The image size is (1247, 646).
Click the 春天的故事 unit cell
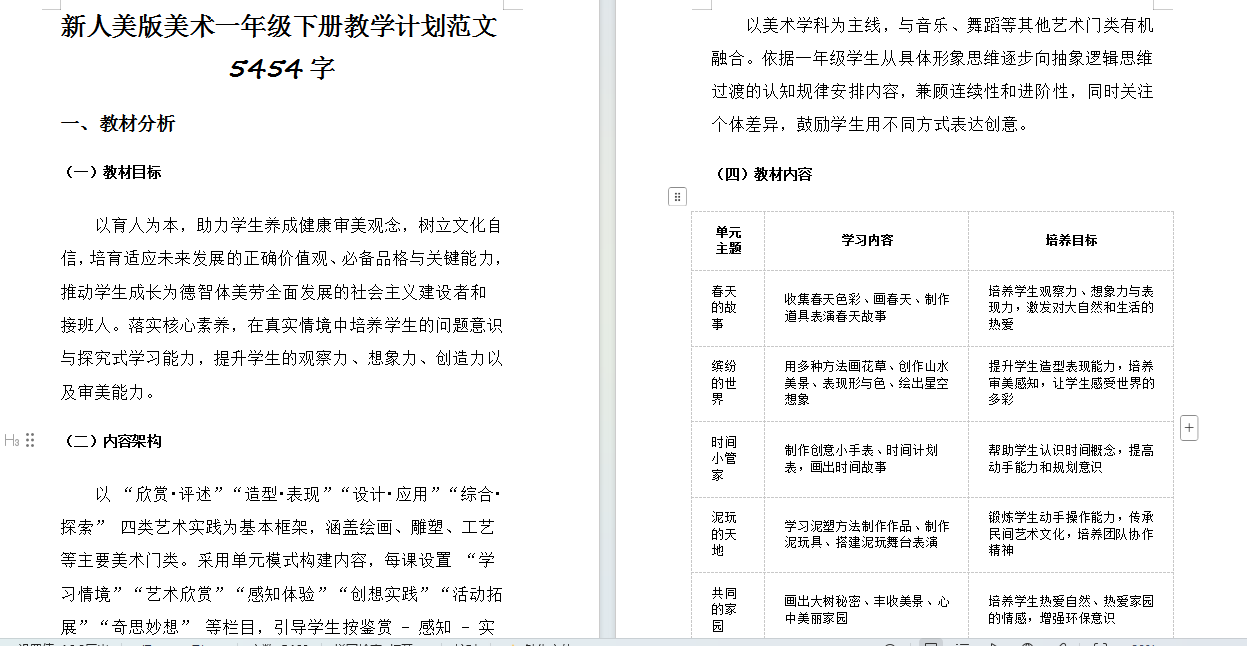click(x=725, y=307)
